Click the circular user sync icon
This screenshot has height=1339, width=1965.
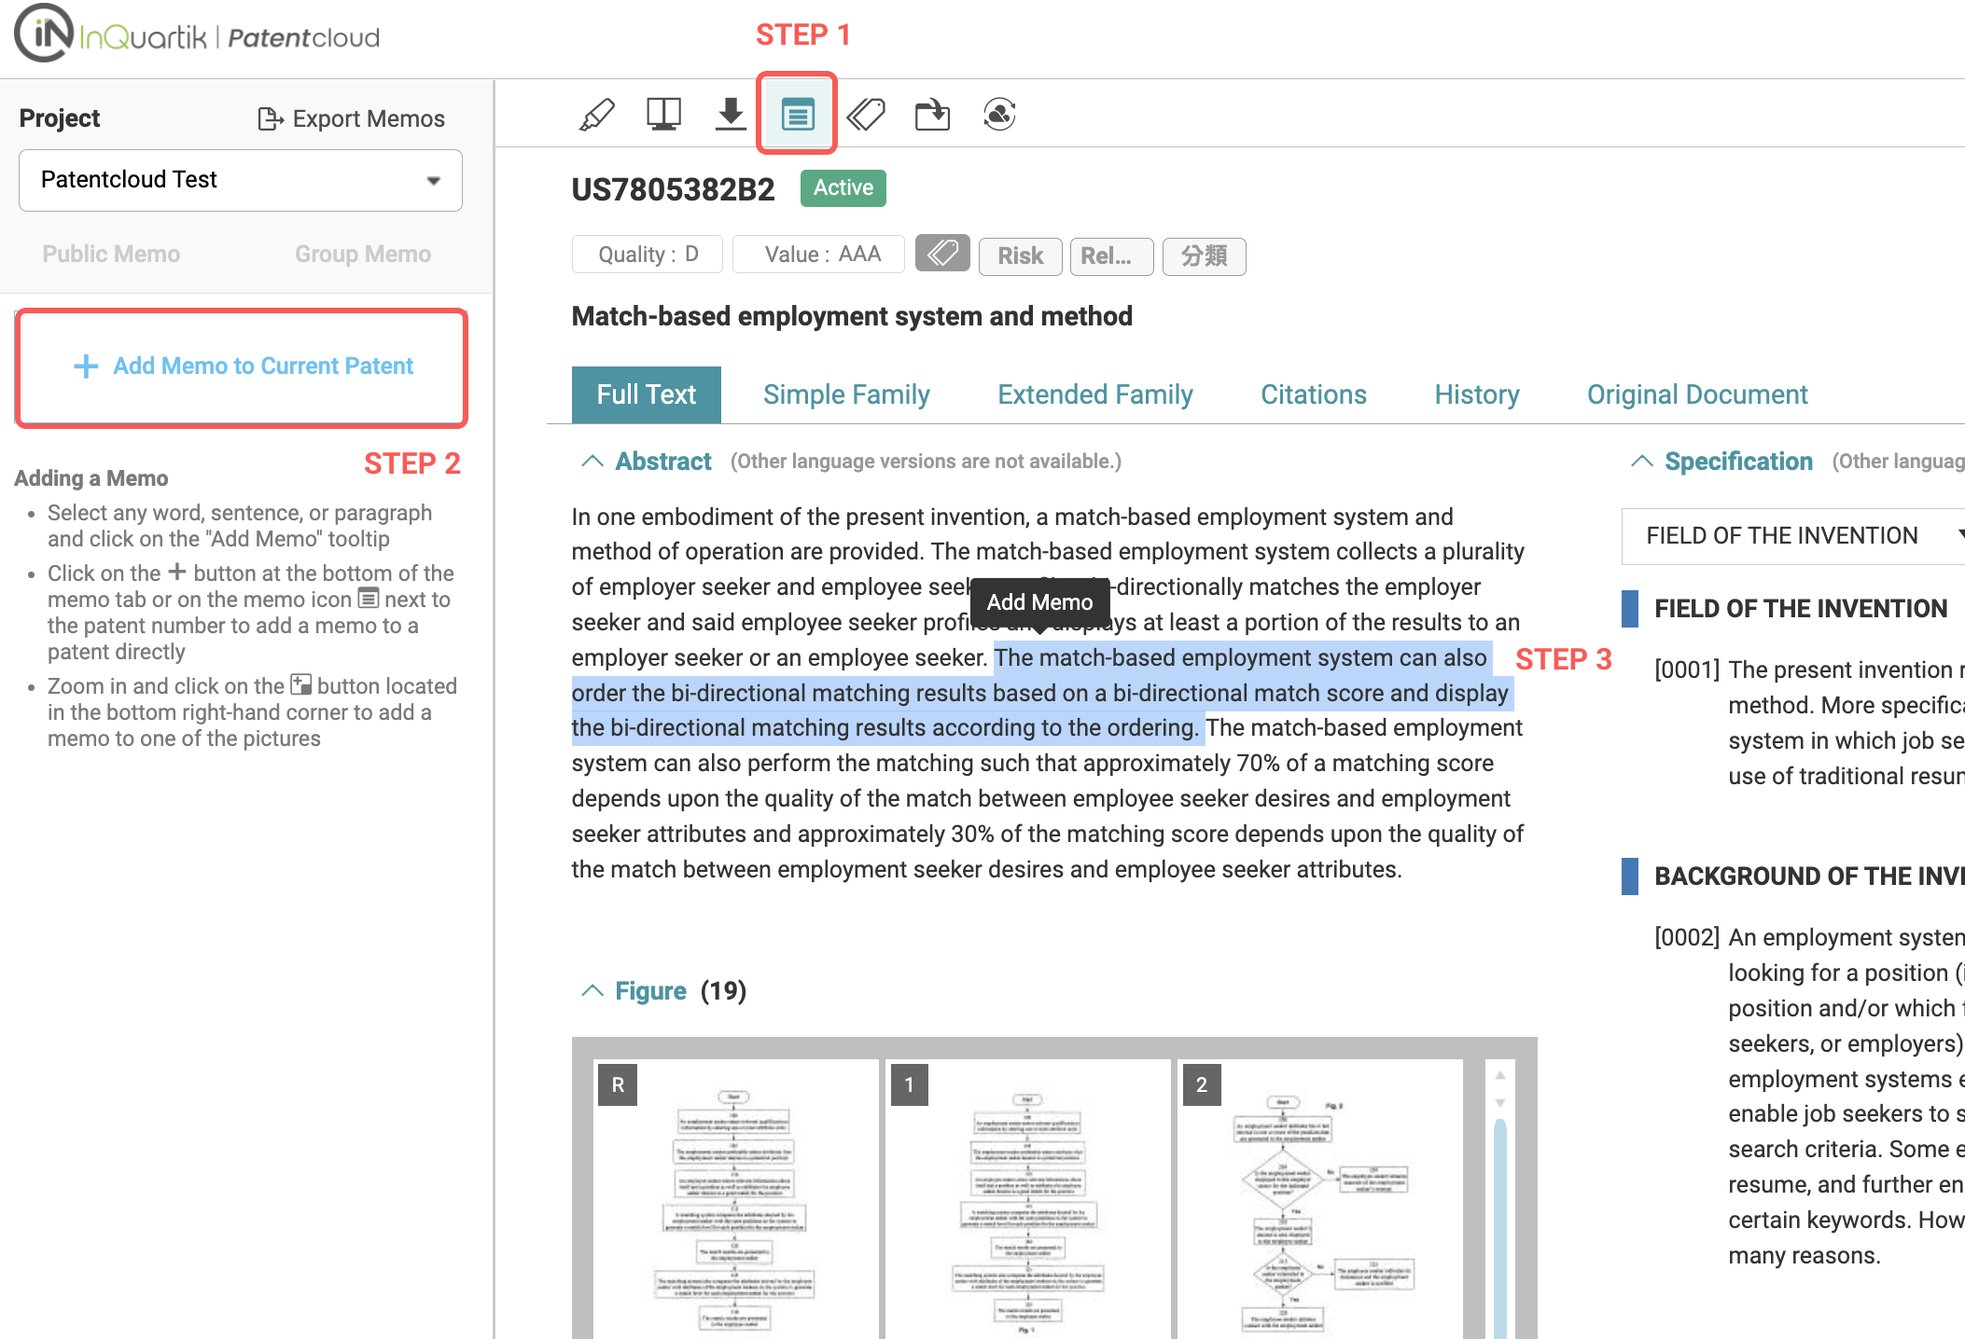[999, 115]
